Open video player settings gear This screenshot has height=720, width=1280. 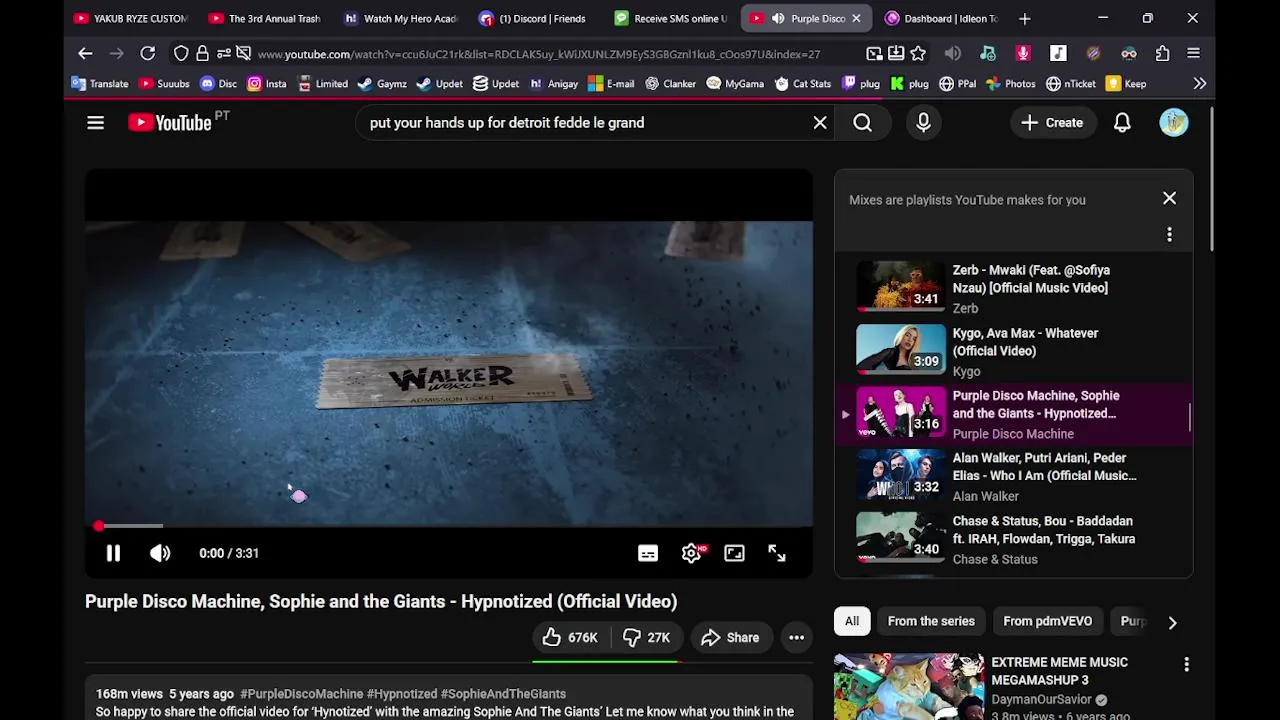(x=691, y=553)
